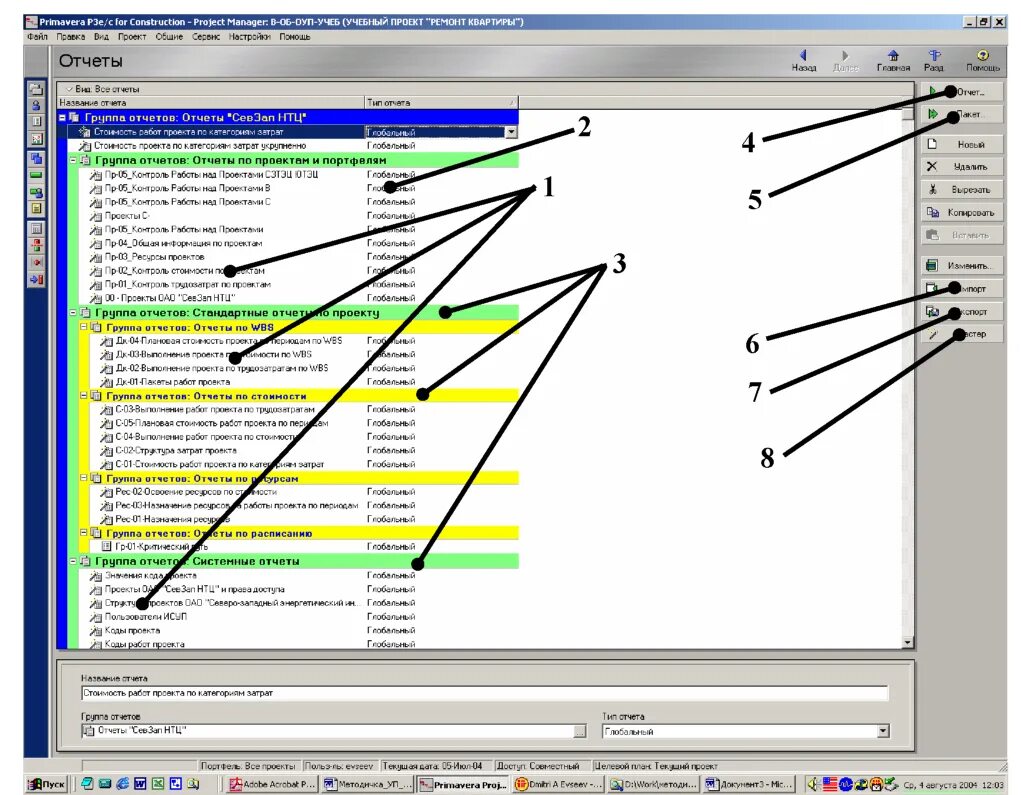
Task: Open the Work Products and Documents icon
Action: [x=36, y=209]
